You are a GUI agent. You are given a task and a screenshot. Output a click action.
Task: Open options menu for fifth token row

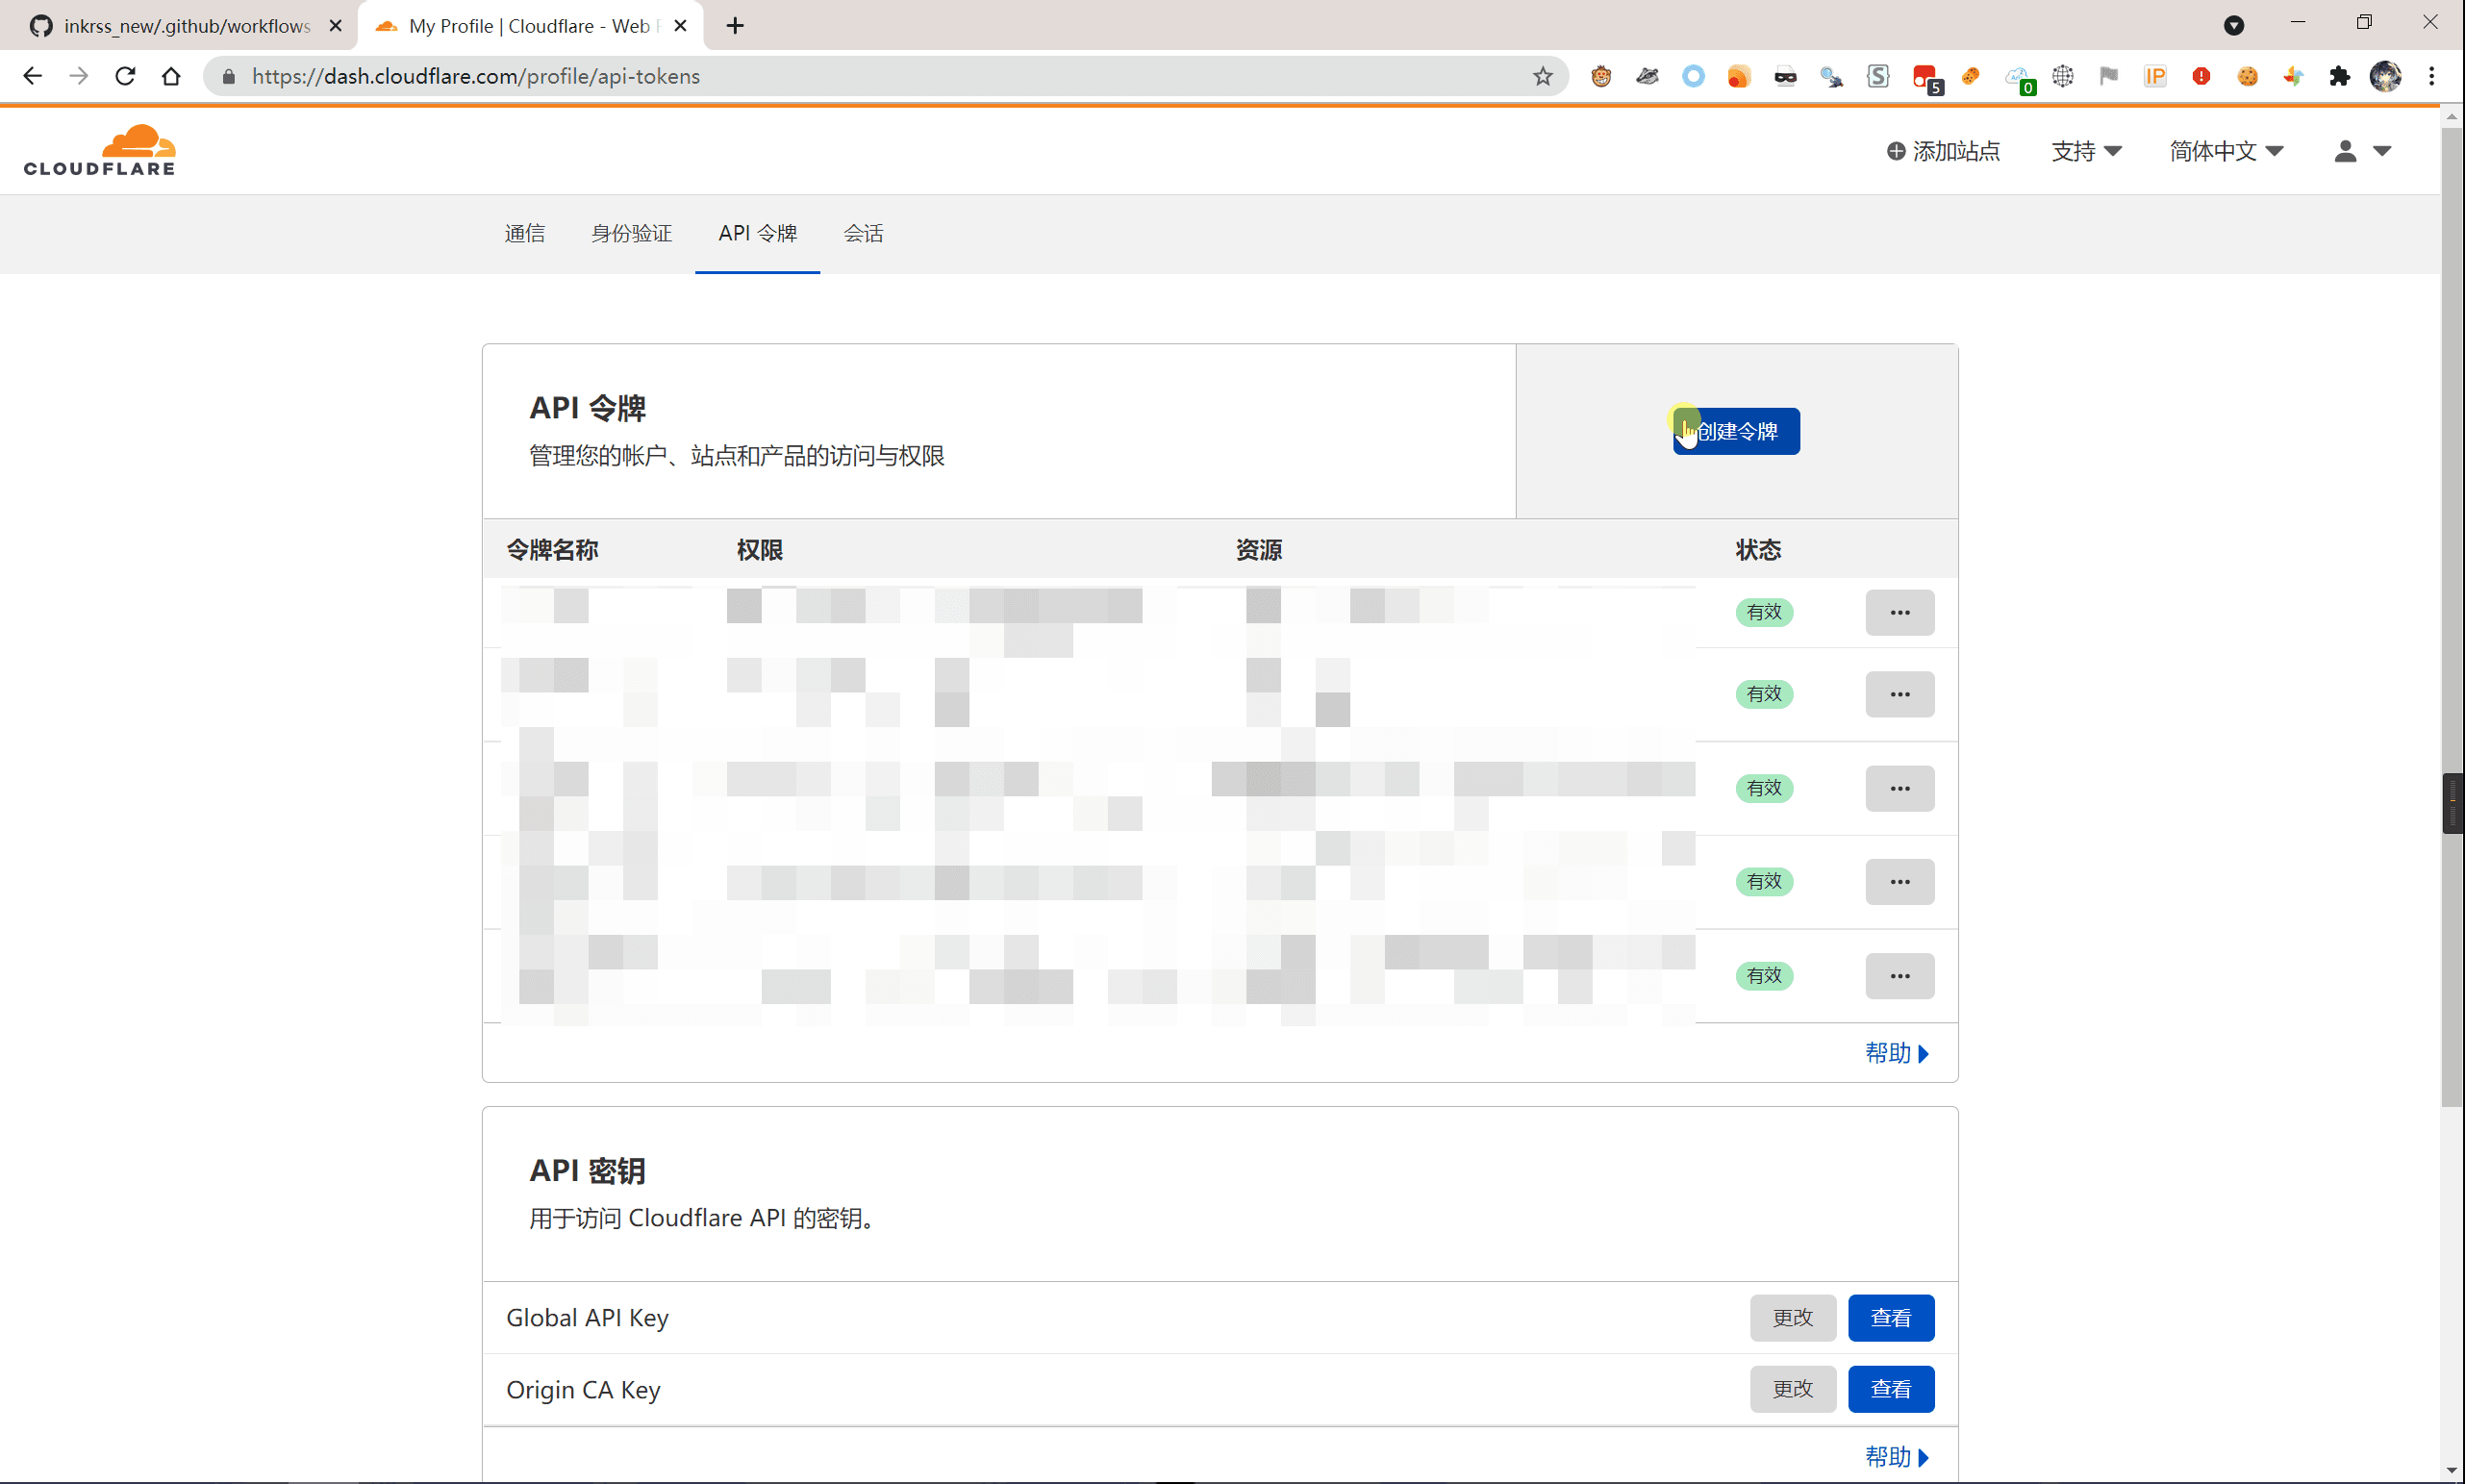tap(1899, 975)
